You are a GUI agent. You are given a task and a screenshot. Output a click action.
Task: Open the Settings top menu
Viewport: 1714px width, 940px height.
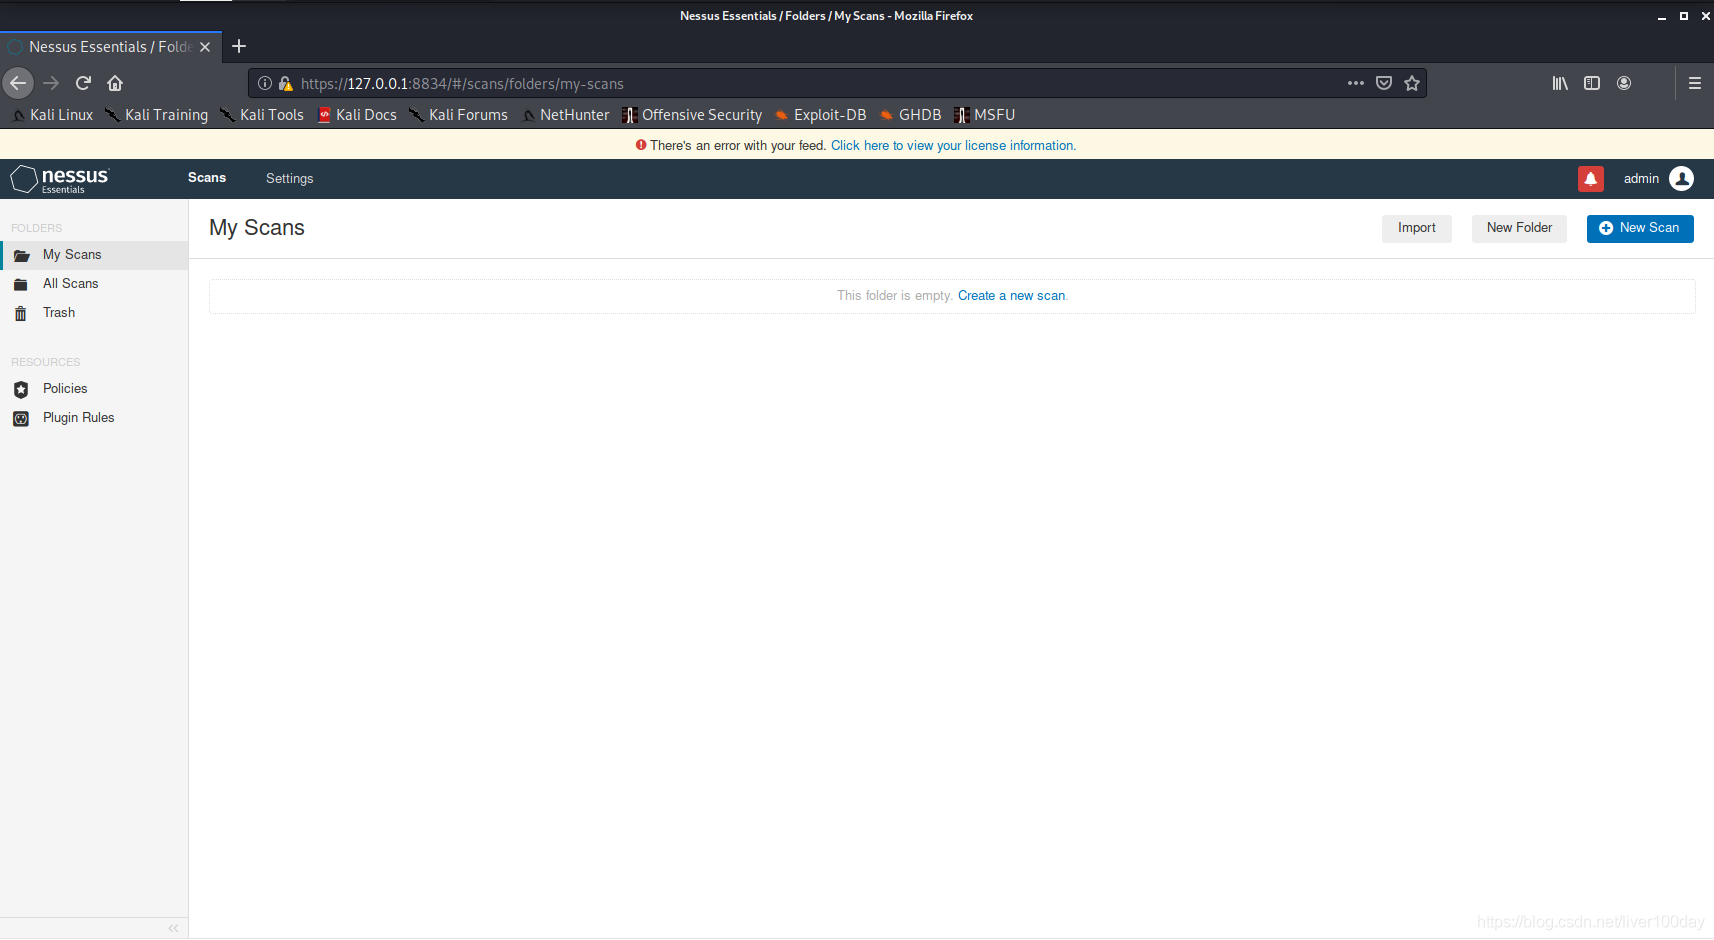point(290,178)
